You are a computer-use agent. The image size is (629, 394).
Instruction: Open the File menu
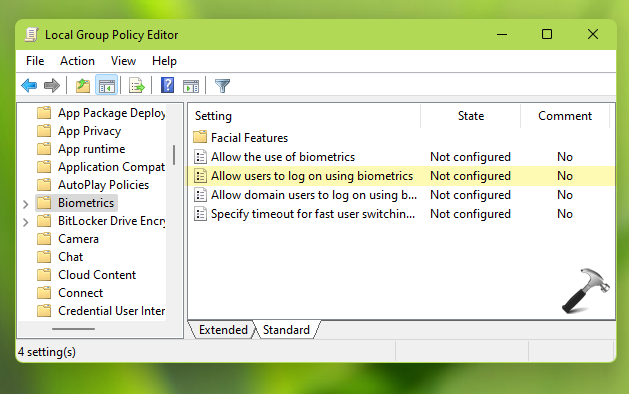point(35,61)
